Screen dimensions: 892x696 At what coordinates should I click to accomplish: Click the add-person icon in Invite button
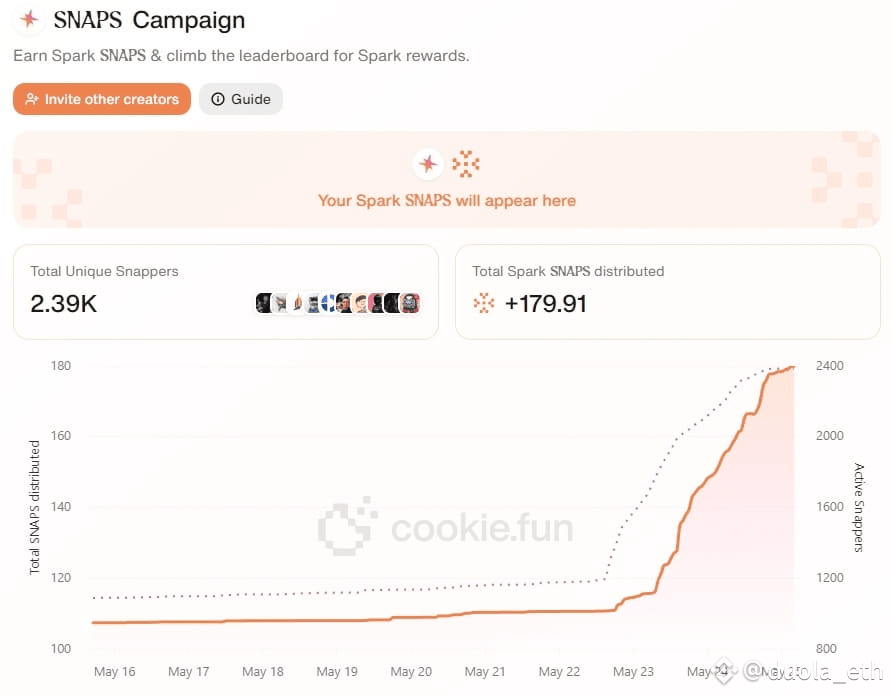coord(32,99)
